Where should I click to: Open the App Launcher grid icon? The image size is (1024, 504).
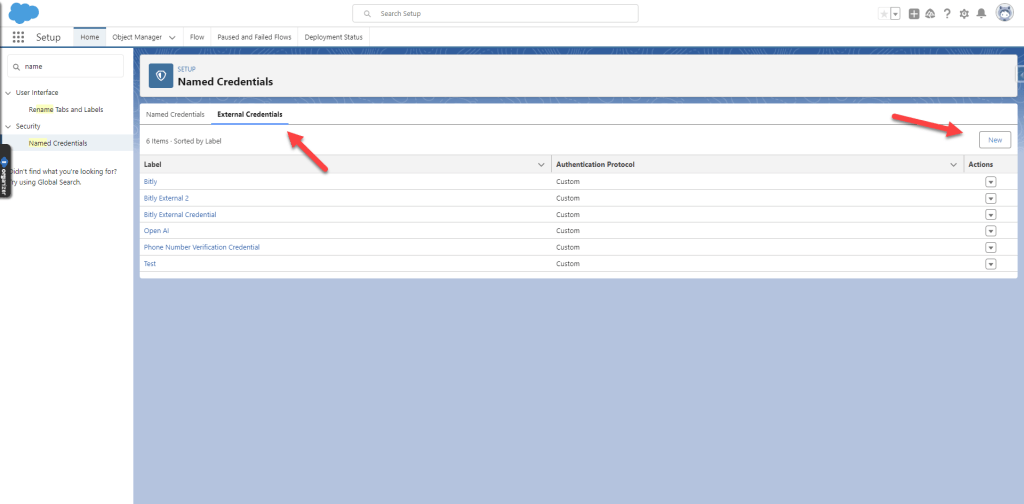point(18,37)
